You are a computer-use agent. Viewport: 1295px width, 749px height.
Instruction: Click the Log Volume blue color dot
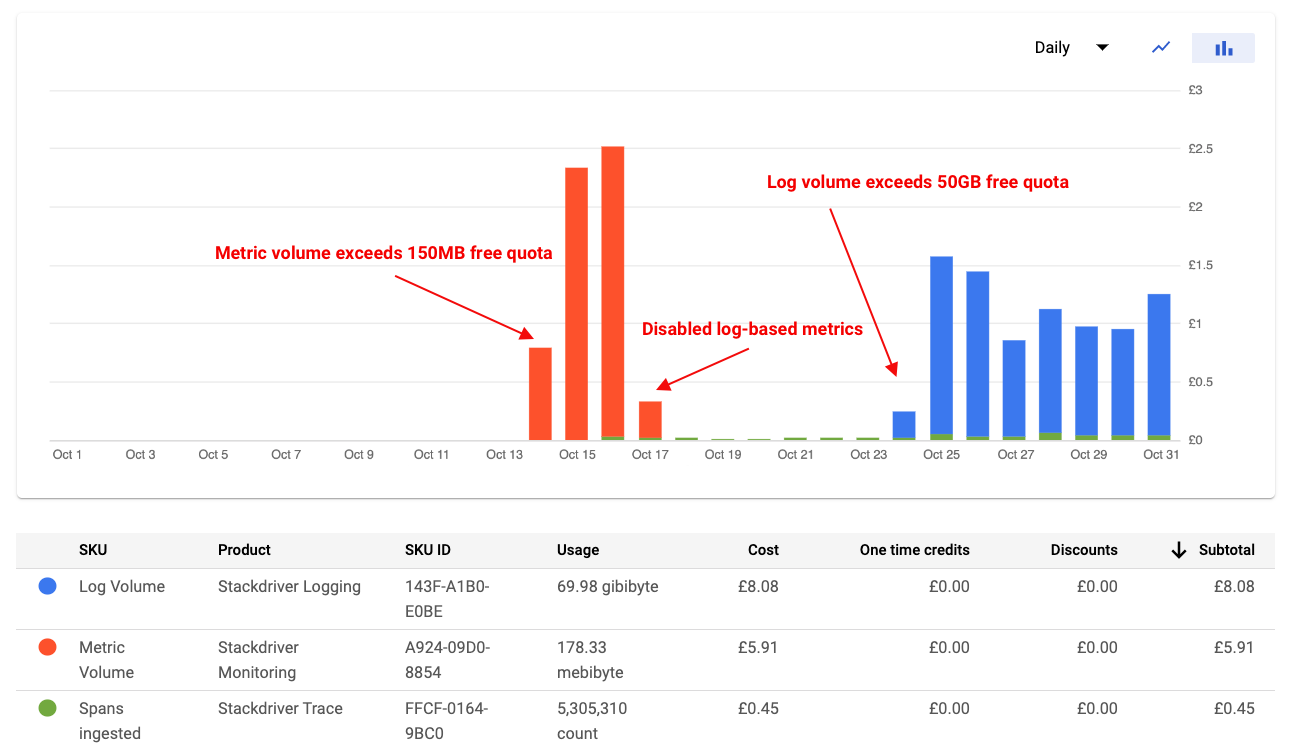coord(47,587)
